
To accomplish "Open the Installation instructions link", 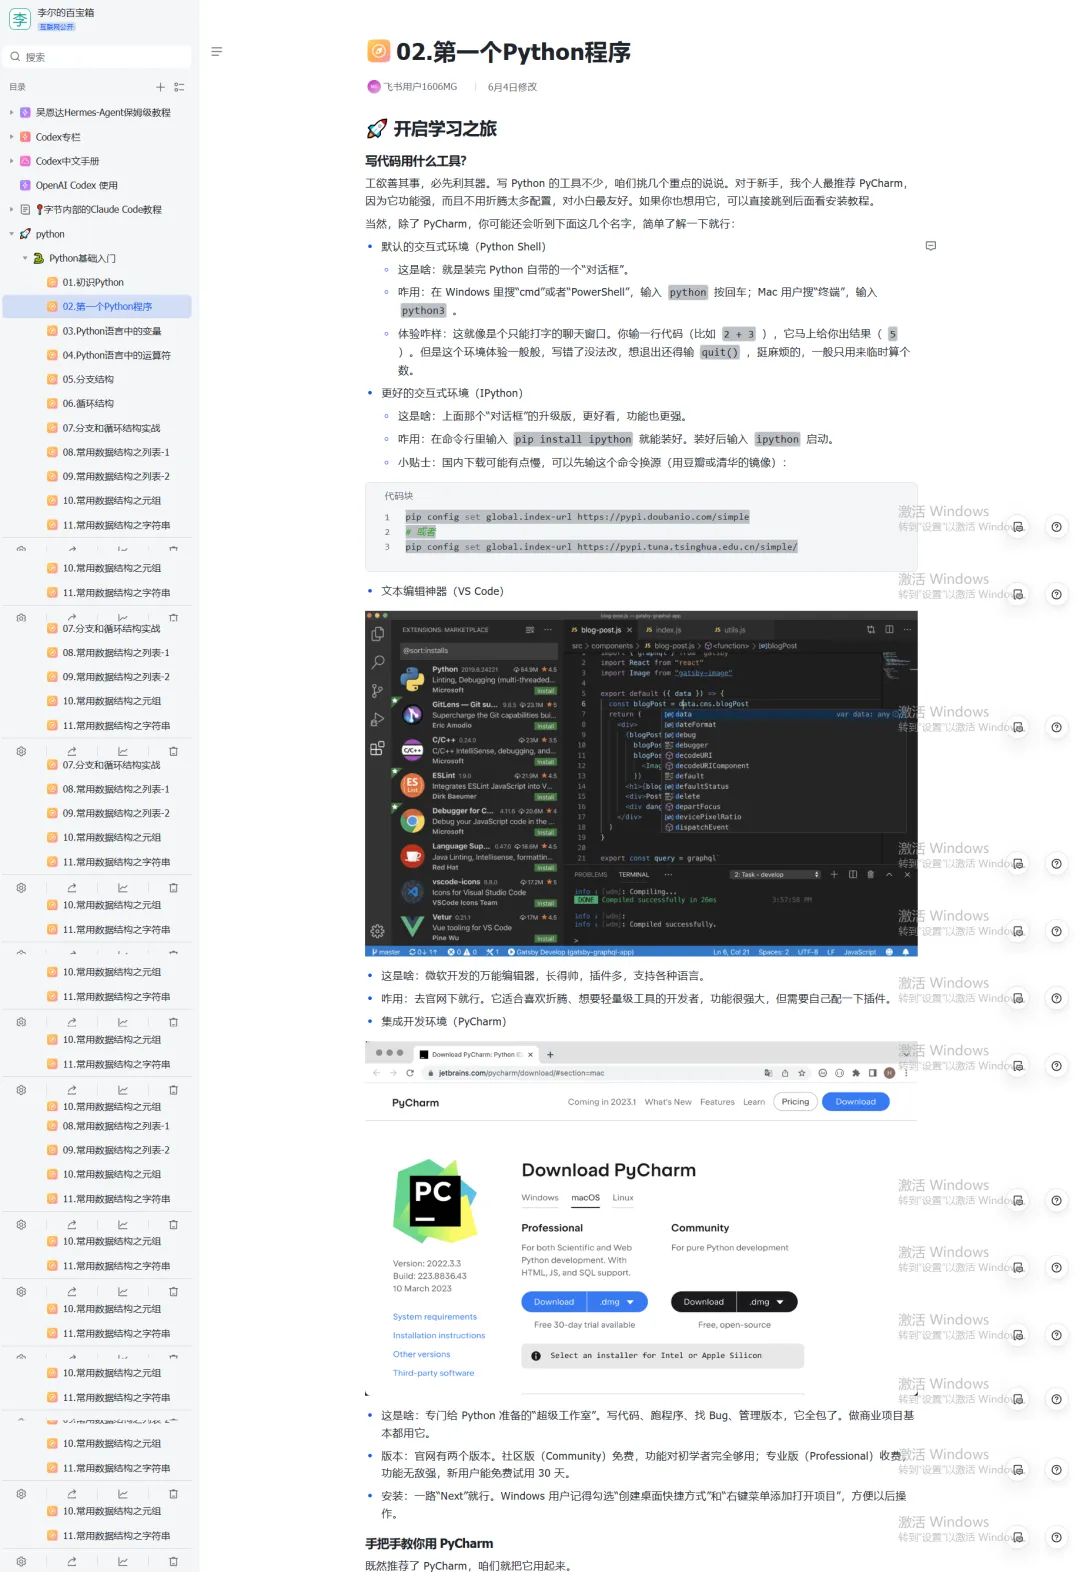I will 439,1336.
